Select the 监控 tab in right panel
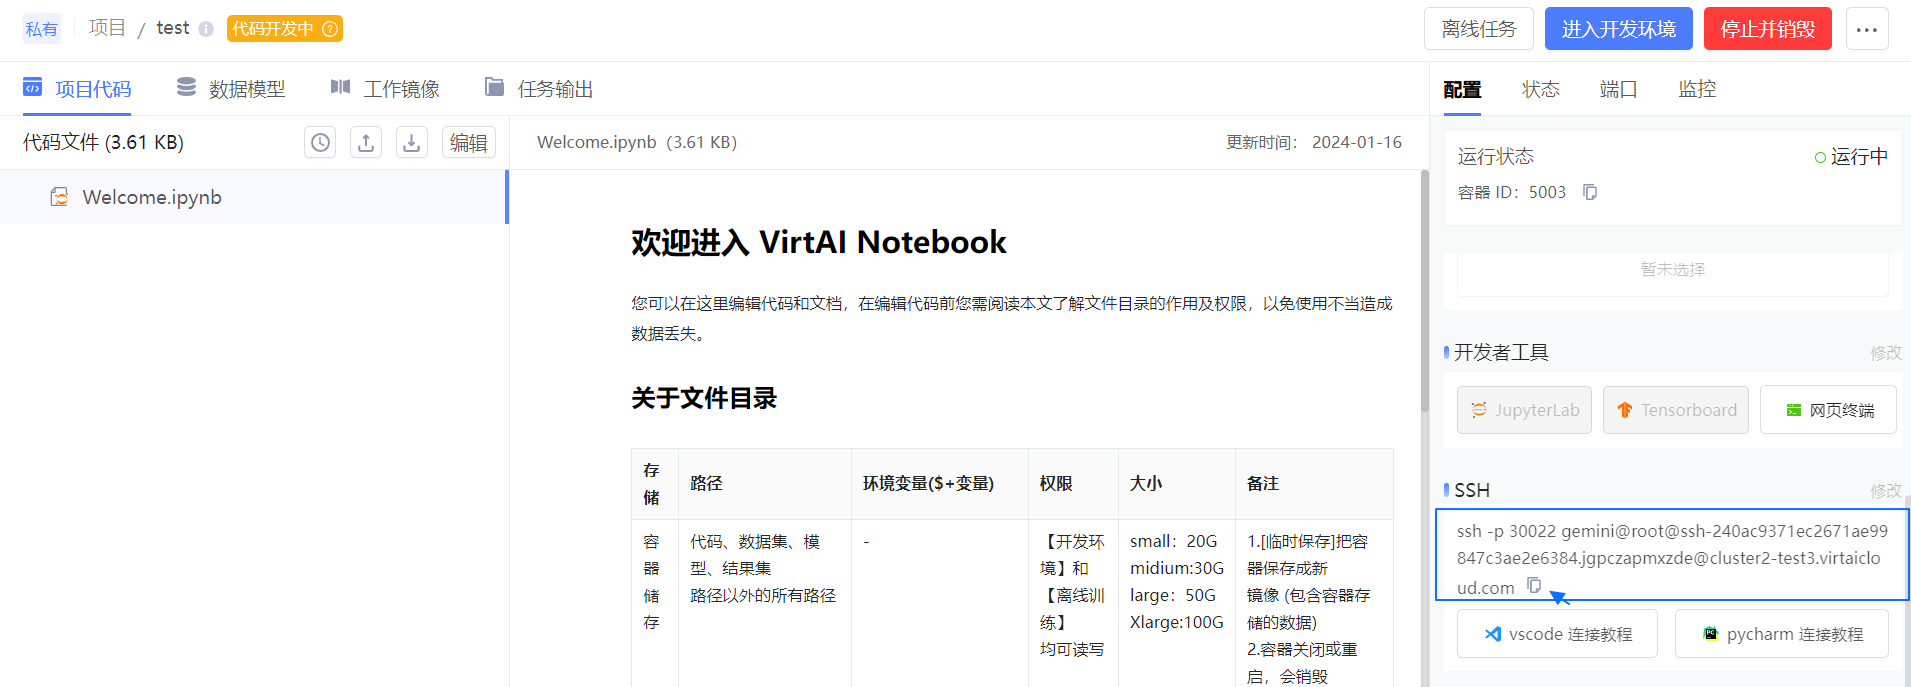Screen dimensions: 1911x687 point(1697,89)
